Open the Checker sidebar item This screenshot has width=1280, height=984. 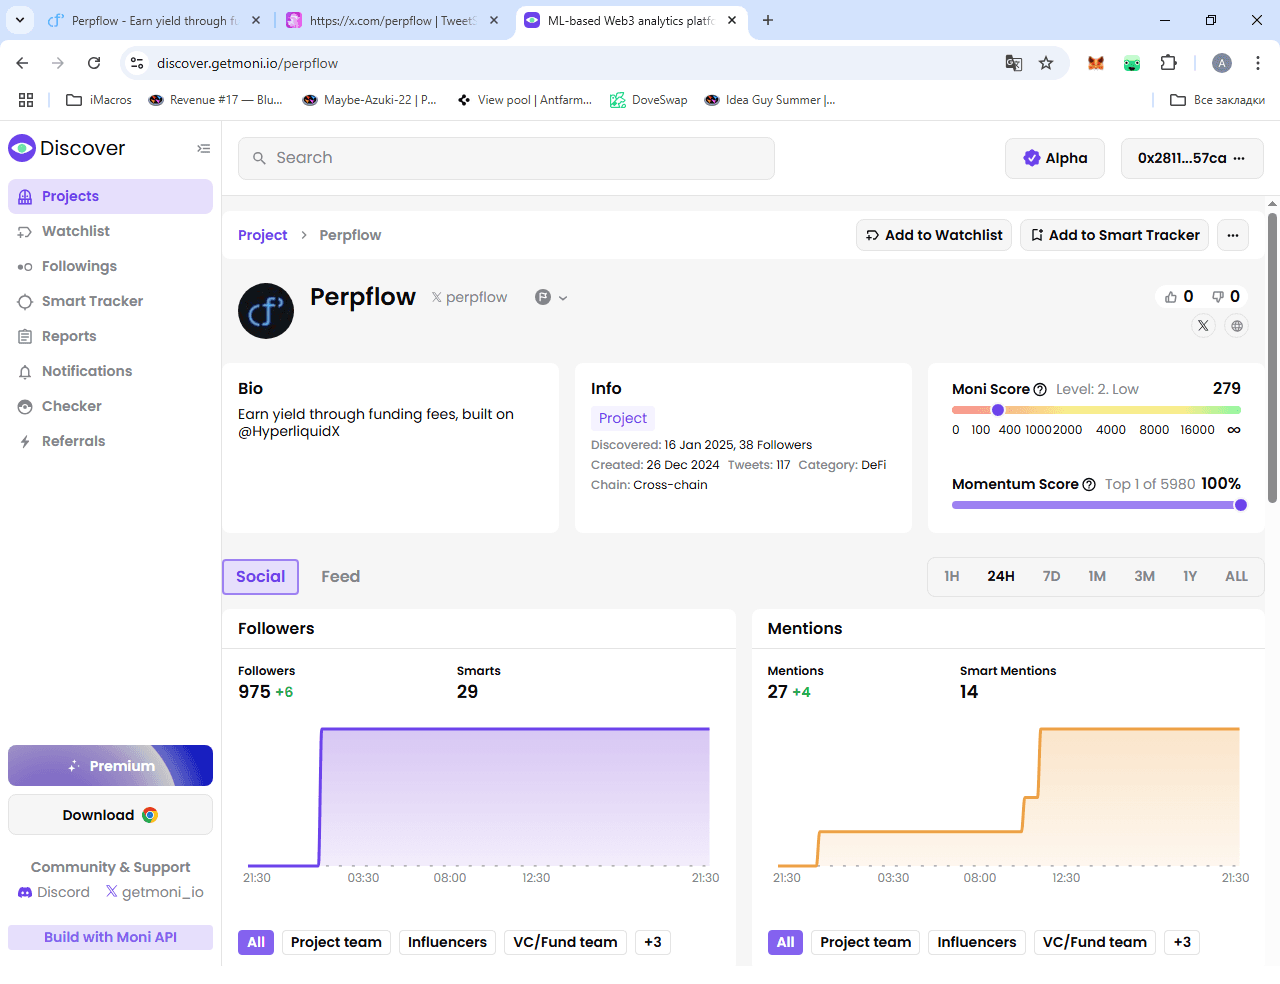click(x=110, y=406)
